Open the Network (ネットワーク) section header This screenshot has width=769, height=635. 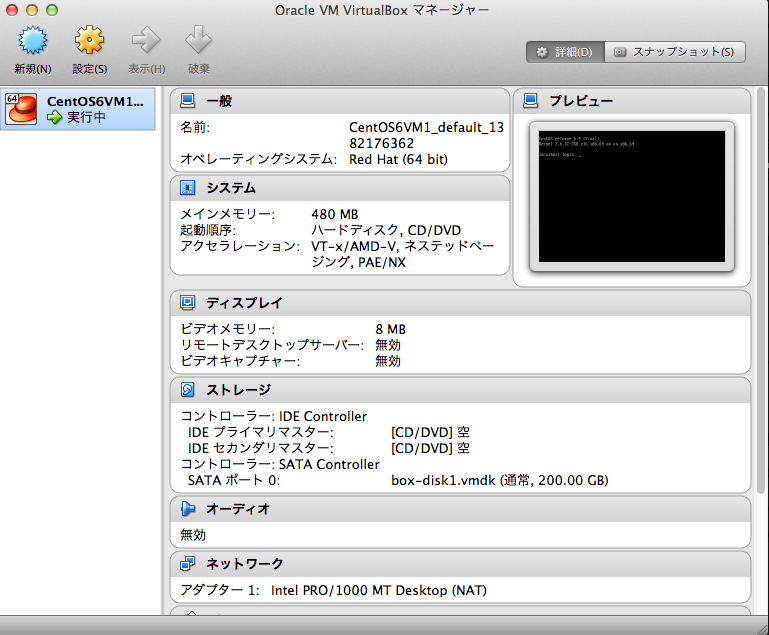click(460, 564)
